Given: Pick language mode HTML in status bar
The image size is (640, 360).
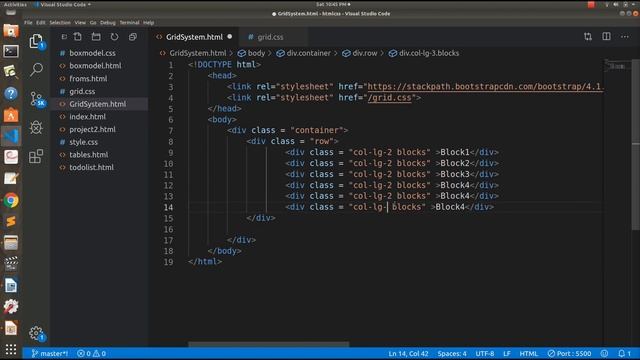Looking at the screenshot, I should [529, 353].
